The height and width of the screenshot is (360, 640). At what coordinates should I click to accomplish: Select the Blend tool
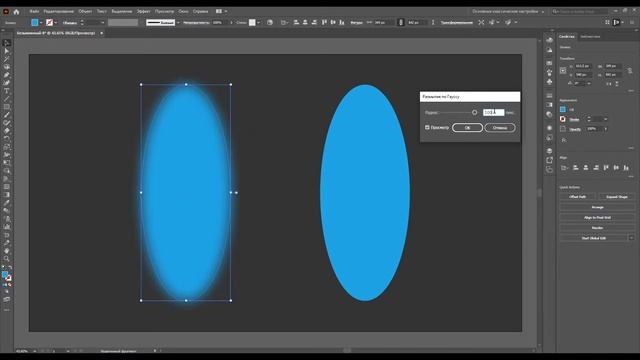tap(7, 211)
